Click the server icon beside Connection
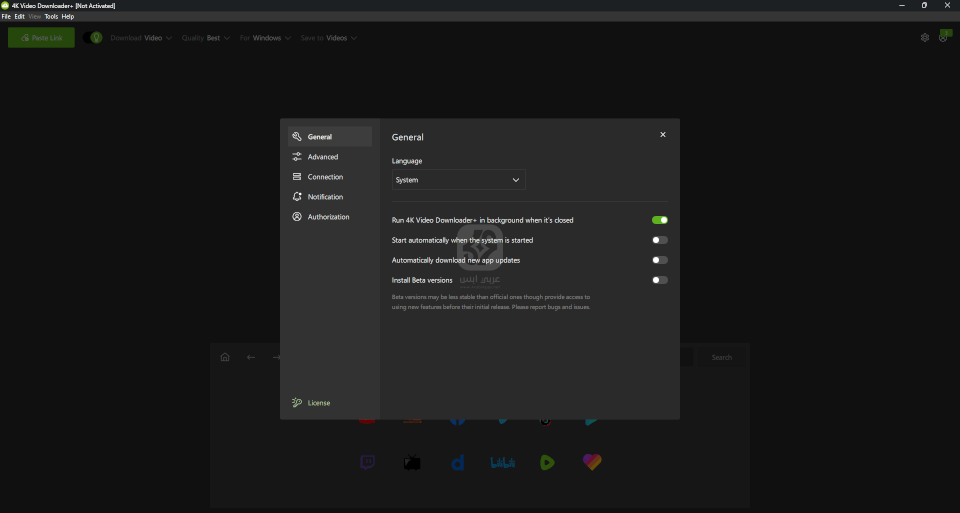The width and height of the screenshot is (960, 513). [297, 177]
